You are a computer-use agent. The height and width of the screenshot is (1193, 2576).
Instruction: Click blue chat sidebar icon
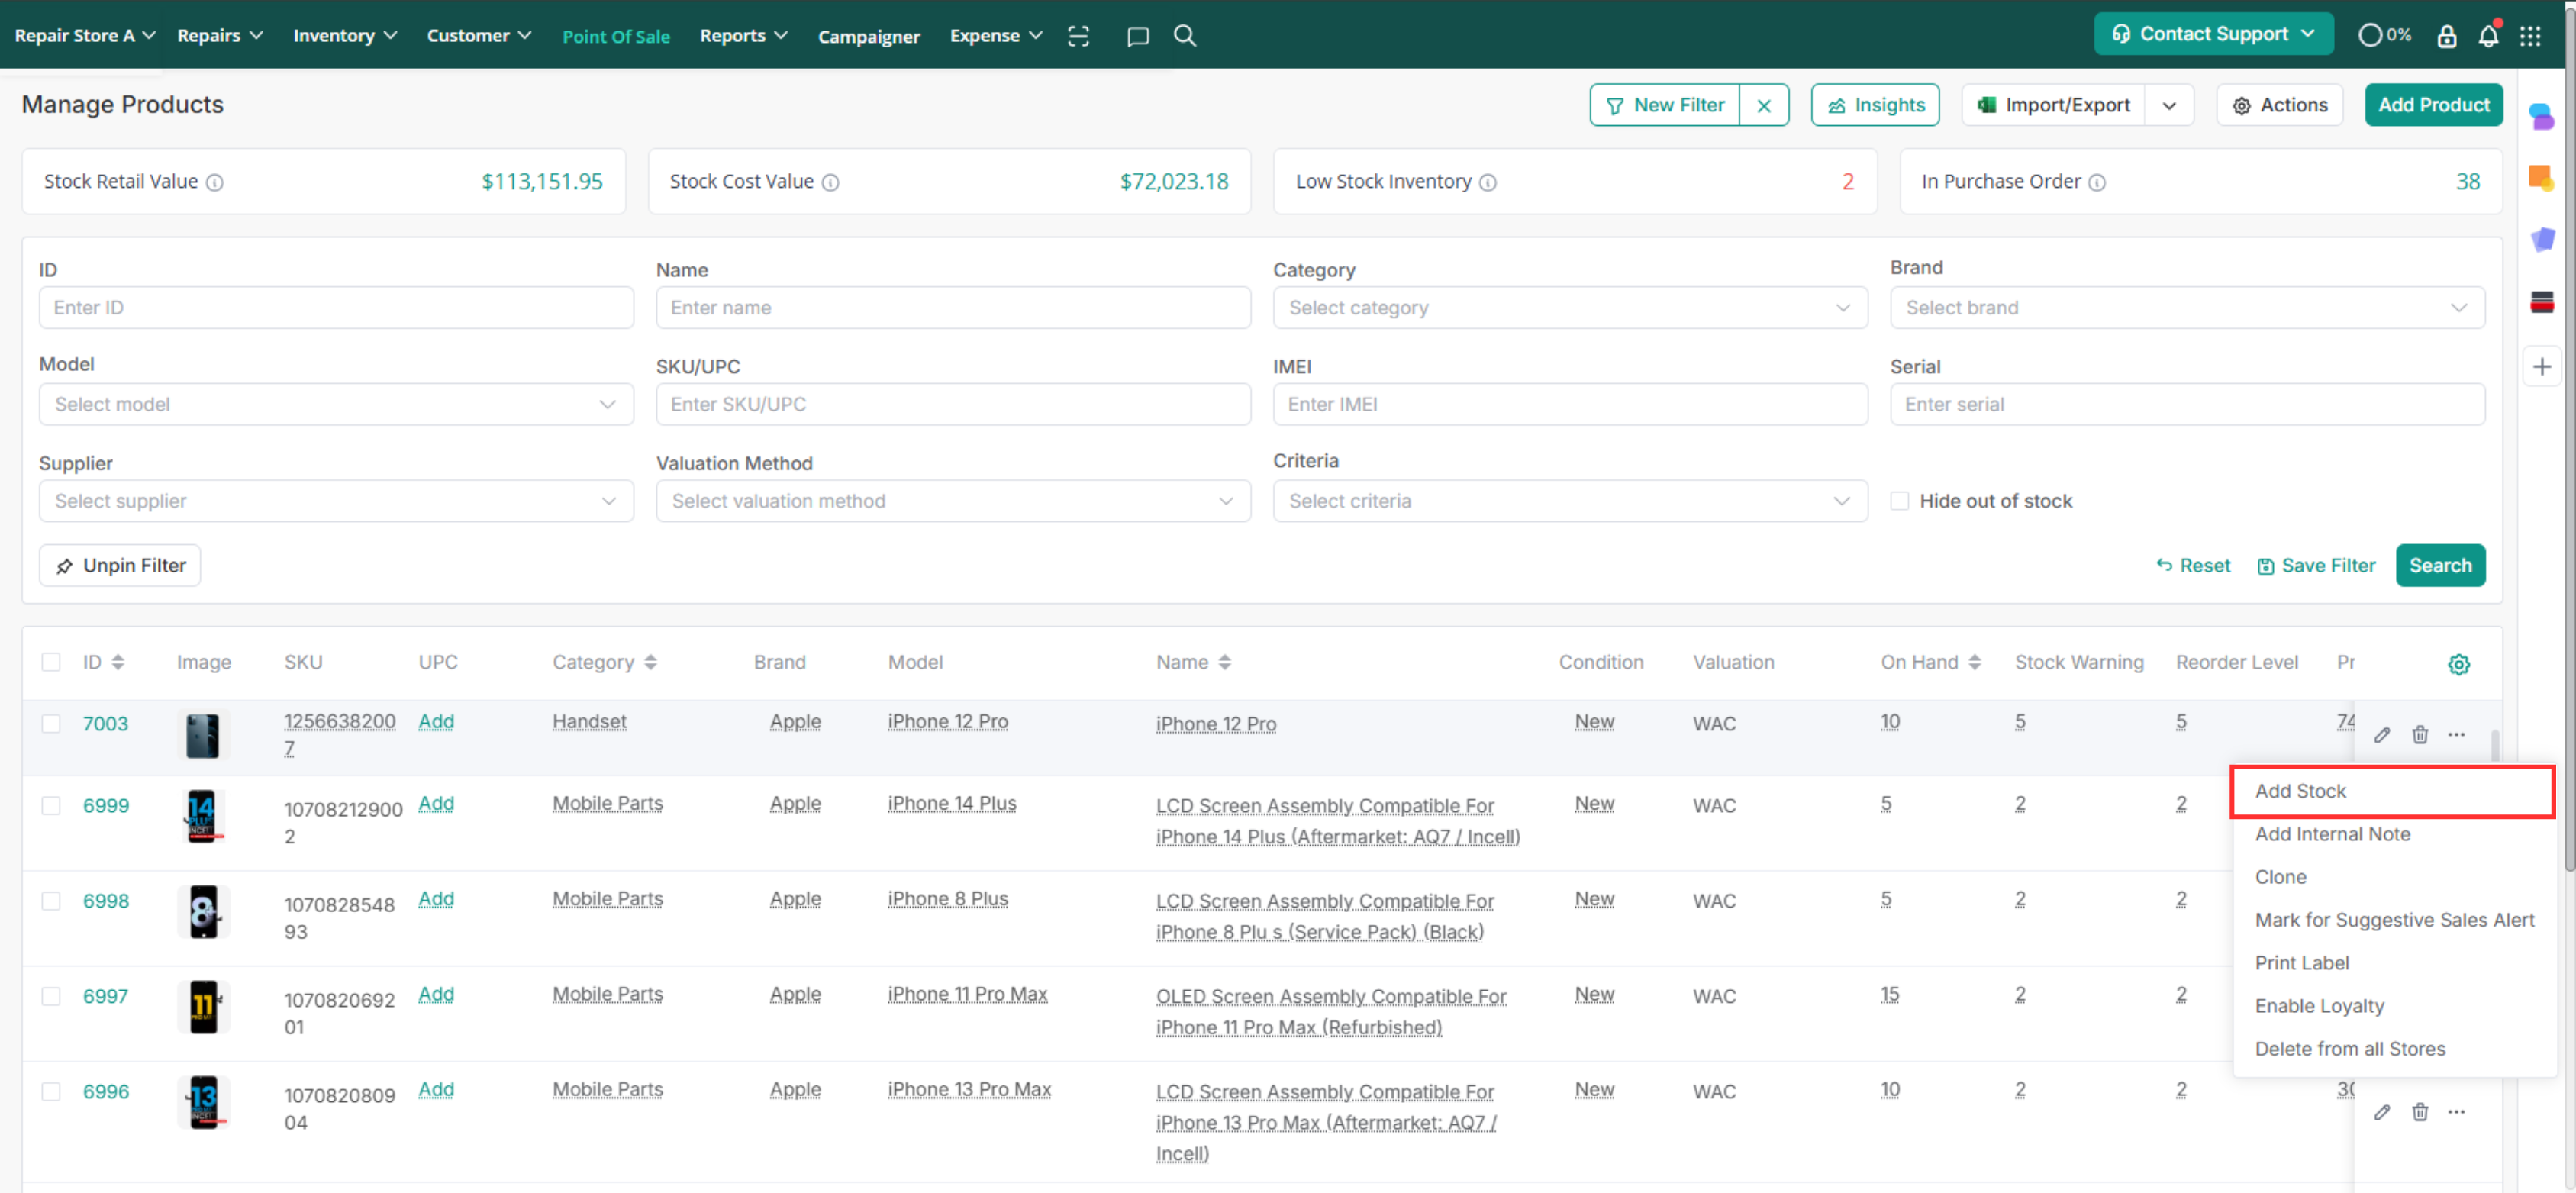(2541, 116)
